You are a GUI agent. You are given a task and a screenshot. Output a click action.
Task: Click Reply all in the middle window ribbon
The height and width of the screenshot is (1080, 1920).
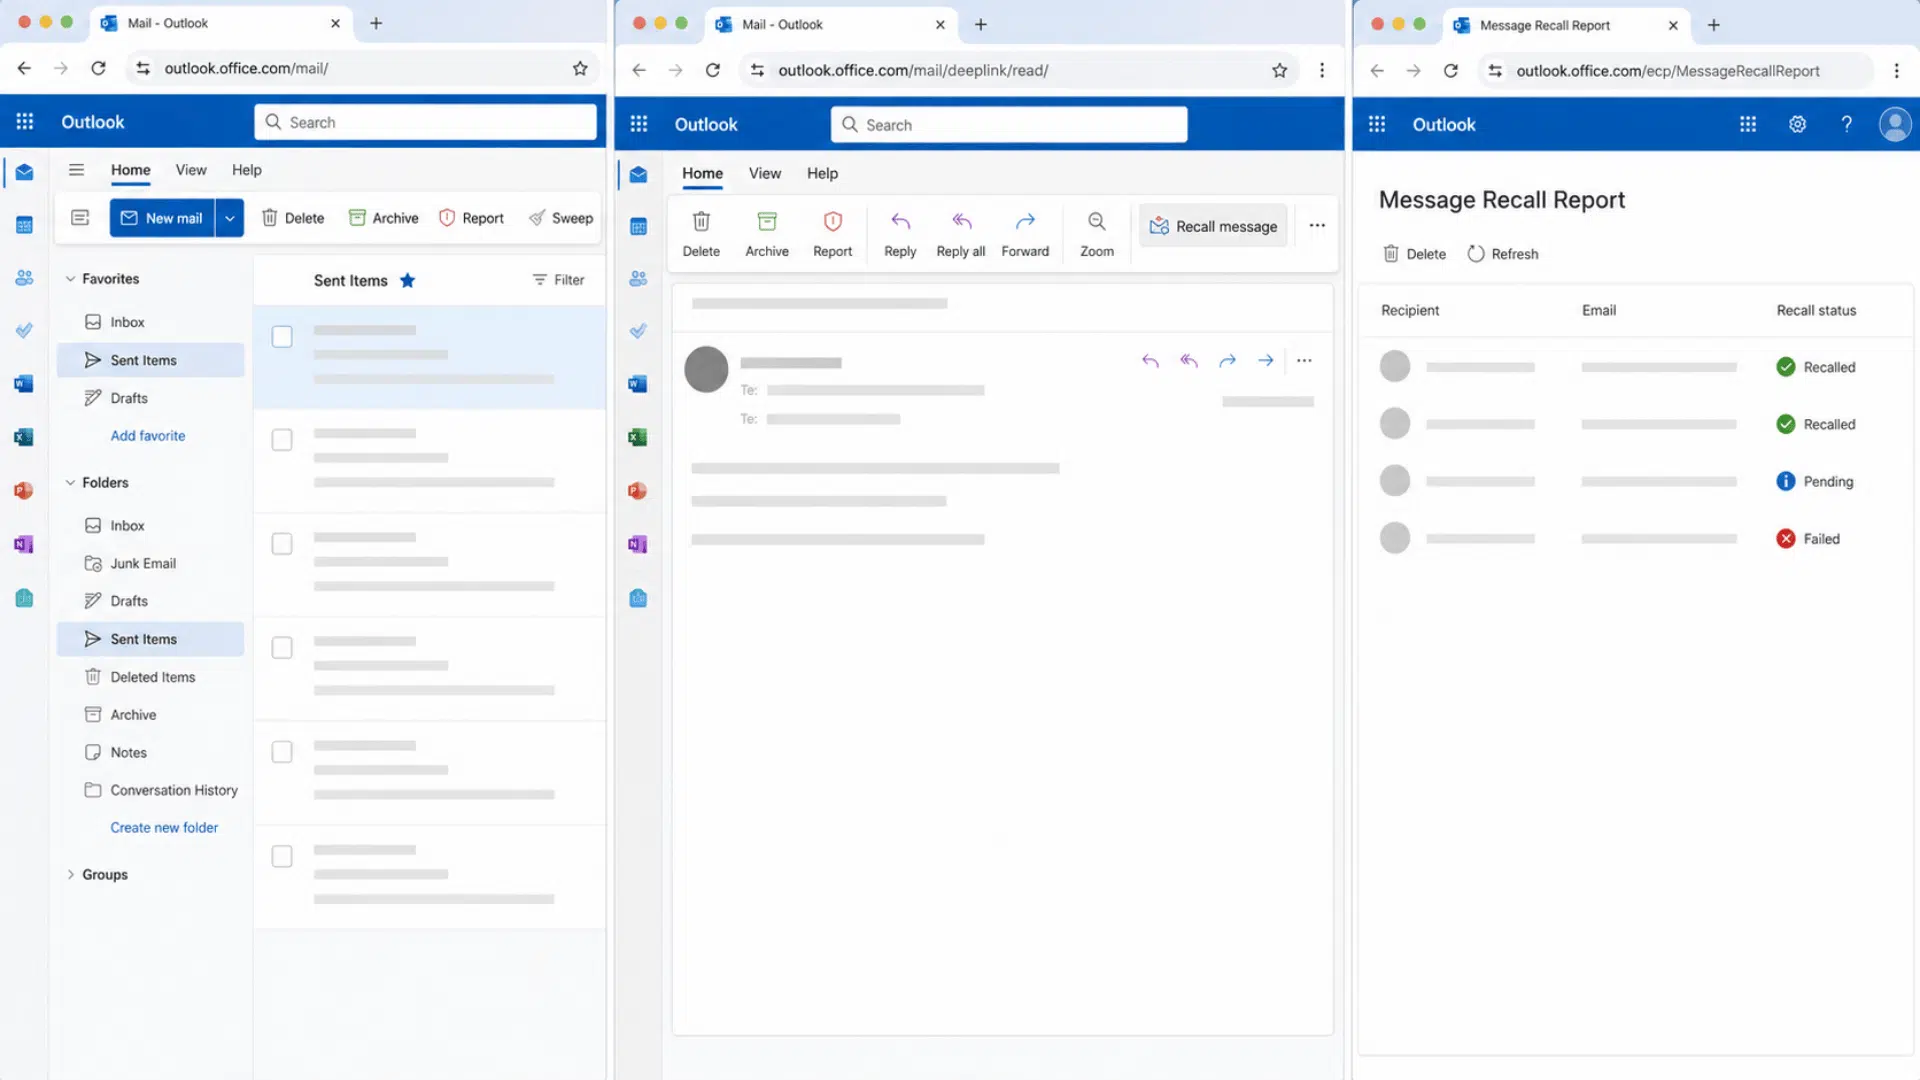point(961,234)
